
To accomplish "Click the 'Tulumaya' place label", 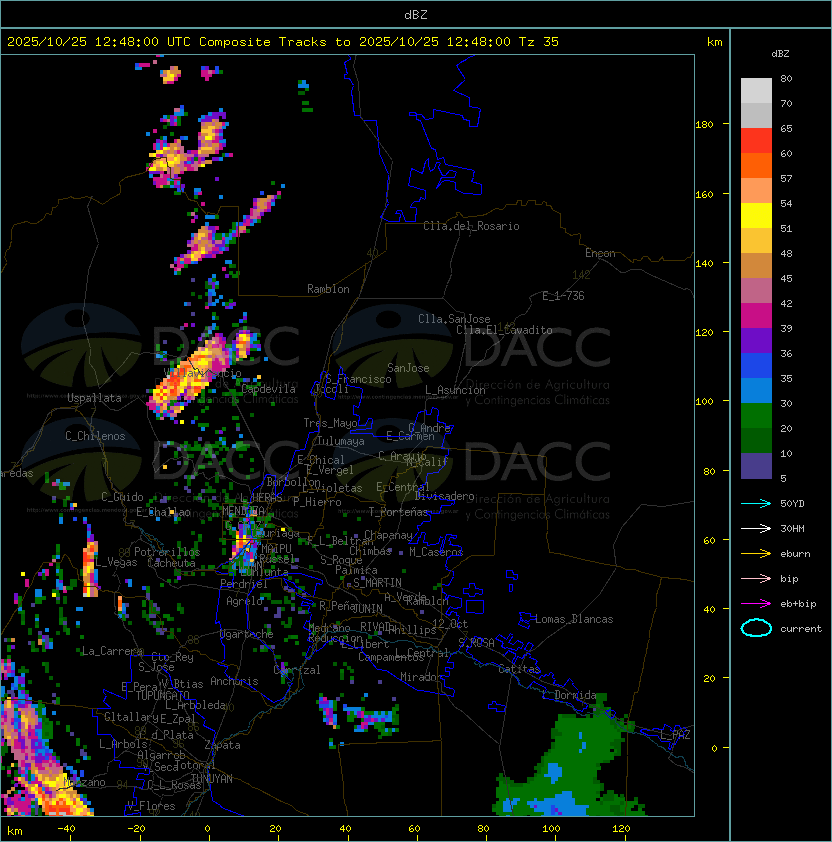I will click(x=341, y=441).
